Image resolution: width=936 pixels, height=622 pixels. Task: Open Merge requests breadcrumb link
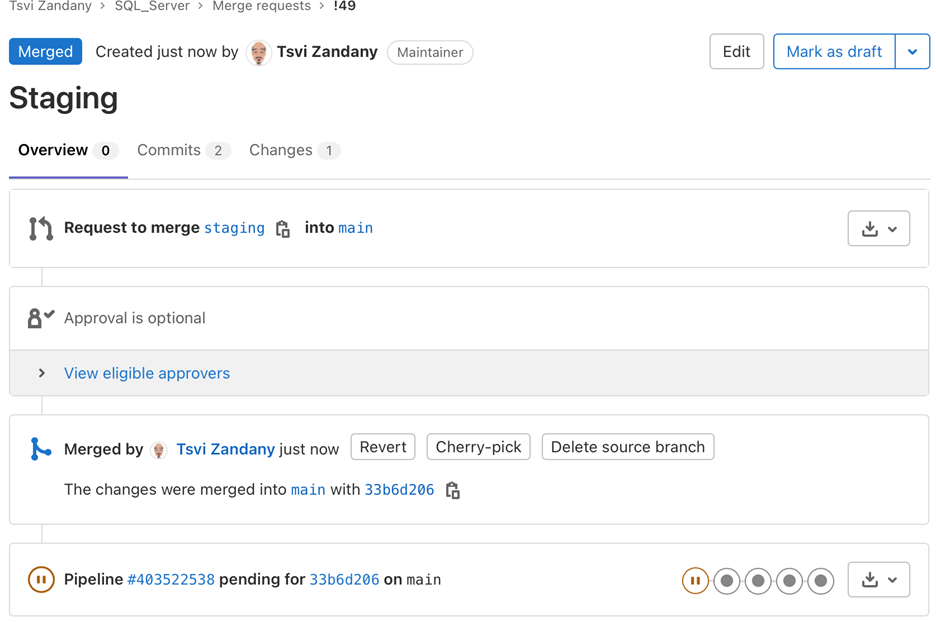point(261,6)
